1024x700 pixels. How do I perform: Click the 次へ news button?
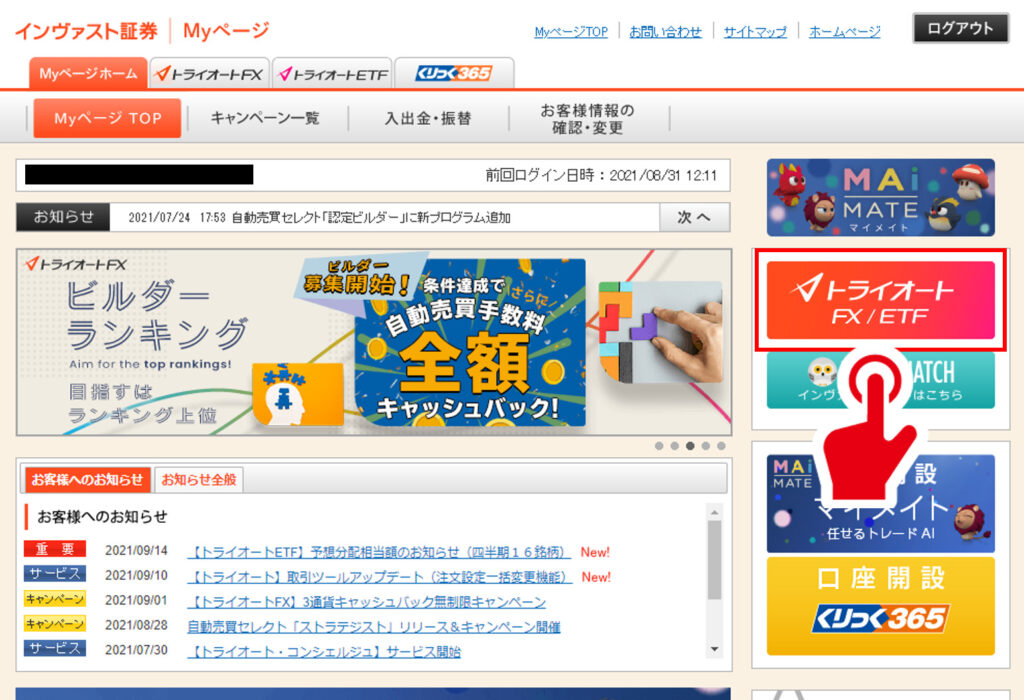click(x=694, y=217)
